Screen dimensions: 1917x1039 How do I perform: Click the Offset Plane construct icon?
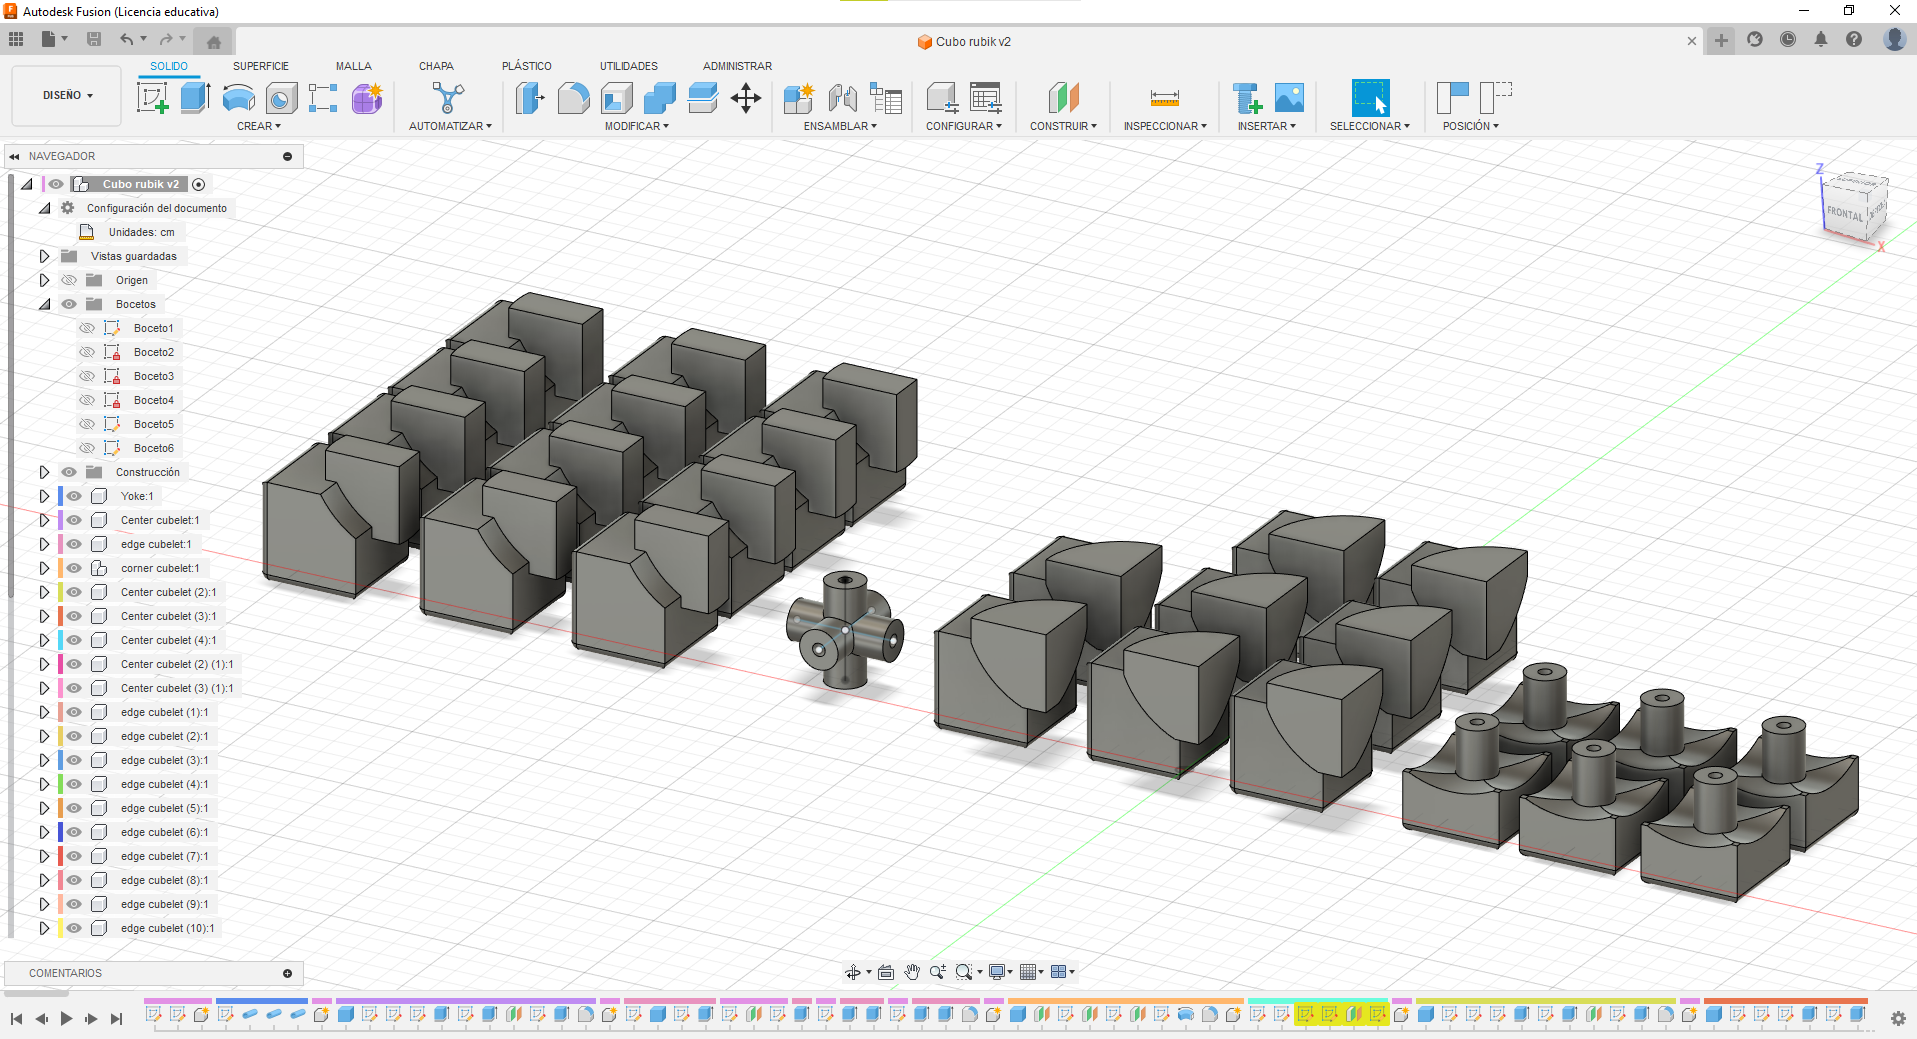[1064, 98]
